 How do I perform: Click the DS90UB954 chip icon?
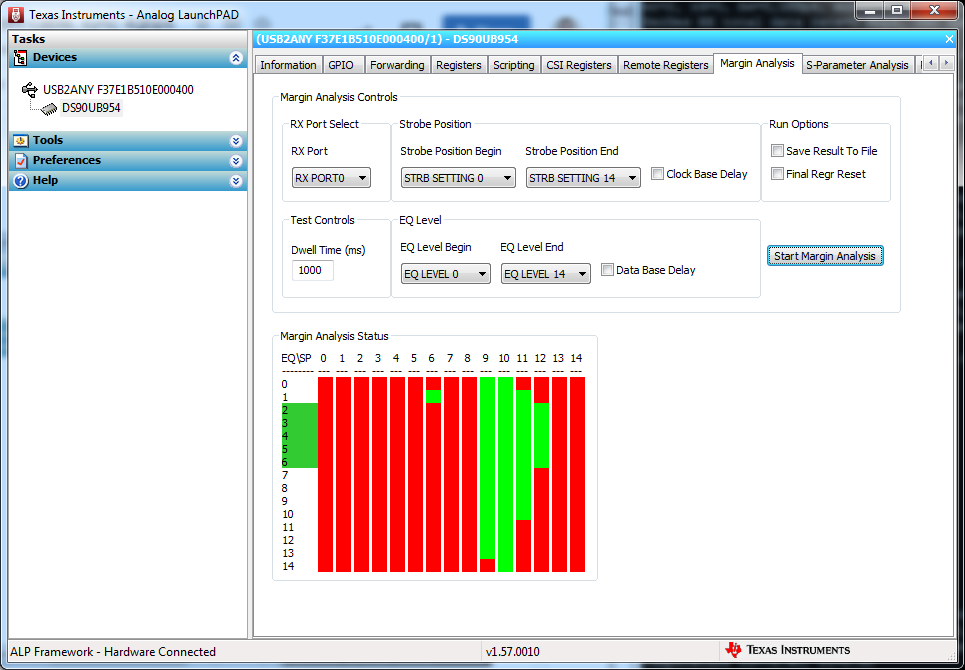[49, 109]
